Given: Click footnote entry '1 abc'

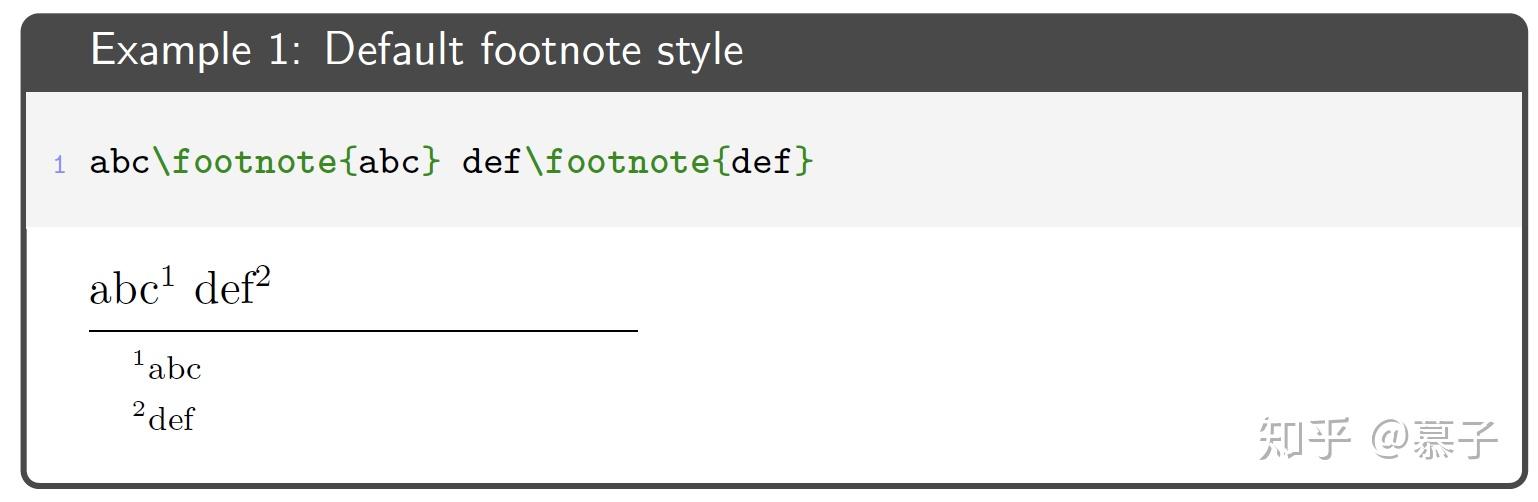Looking at the screenshot, I should (x=167, y=366).
